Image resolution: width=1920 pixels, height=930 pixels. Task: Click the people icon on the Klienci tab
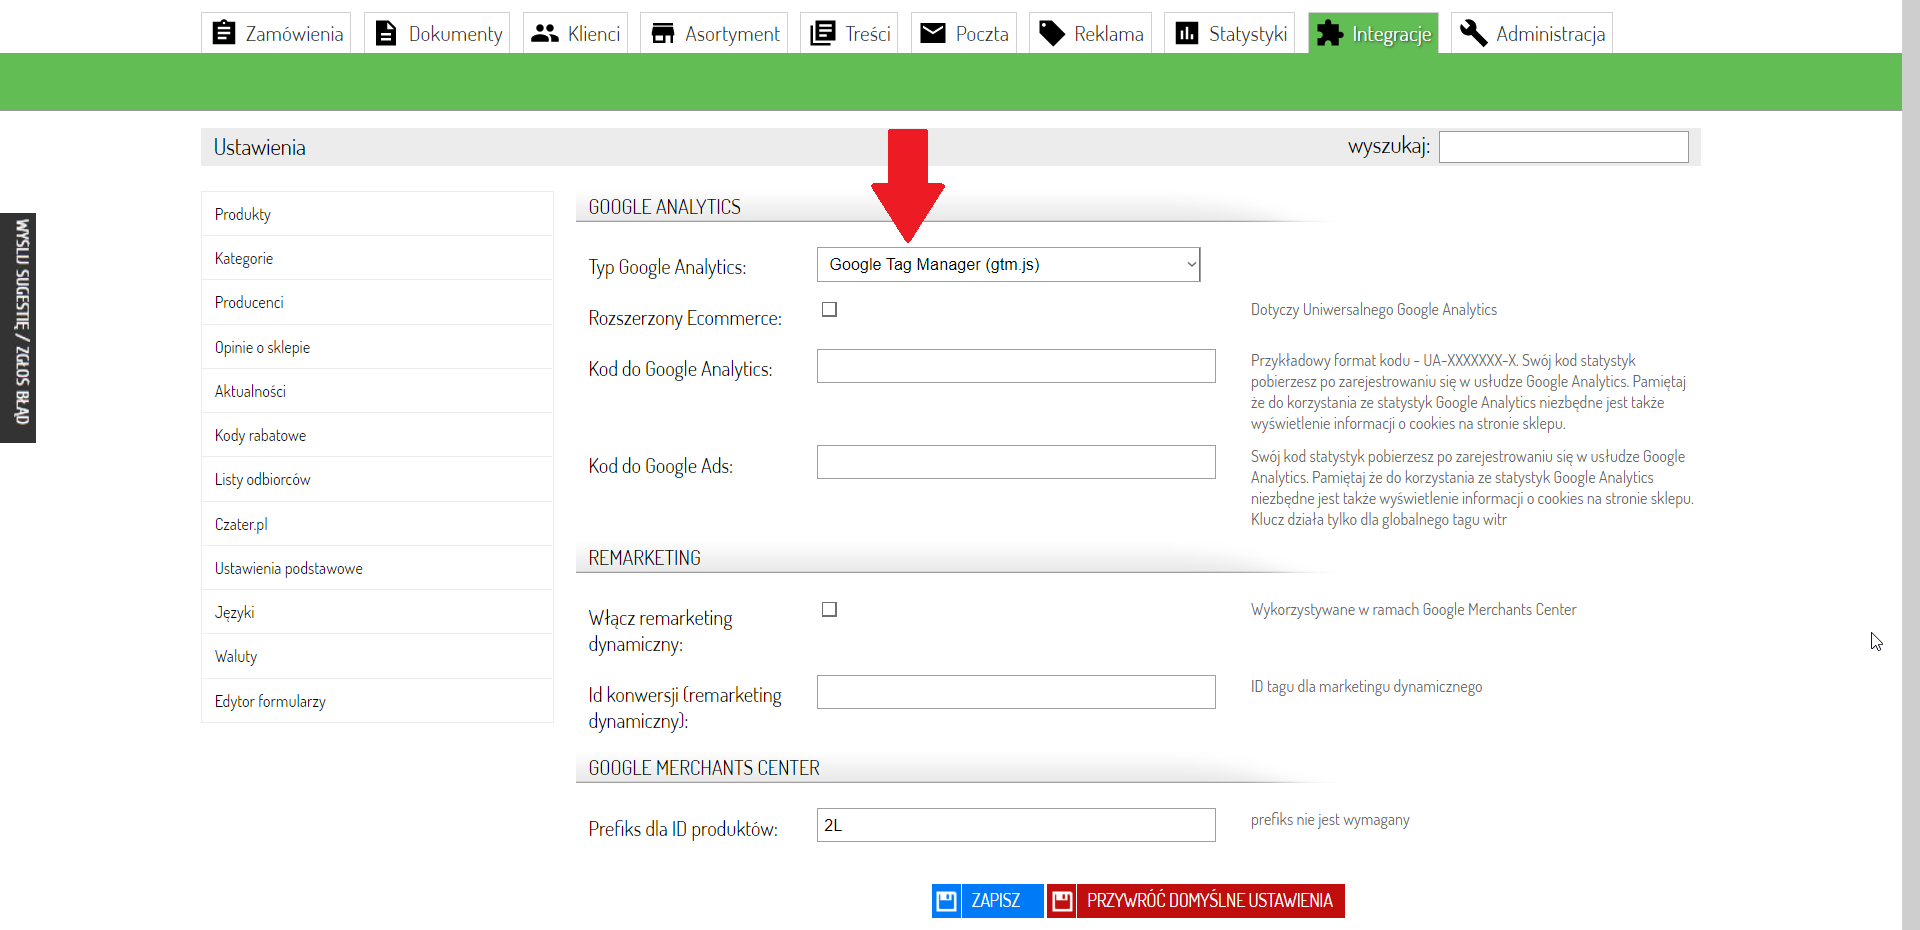click(x=545, y=33)
